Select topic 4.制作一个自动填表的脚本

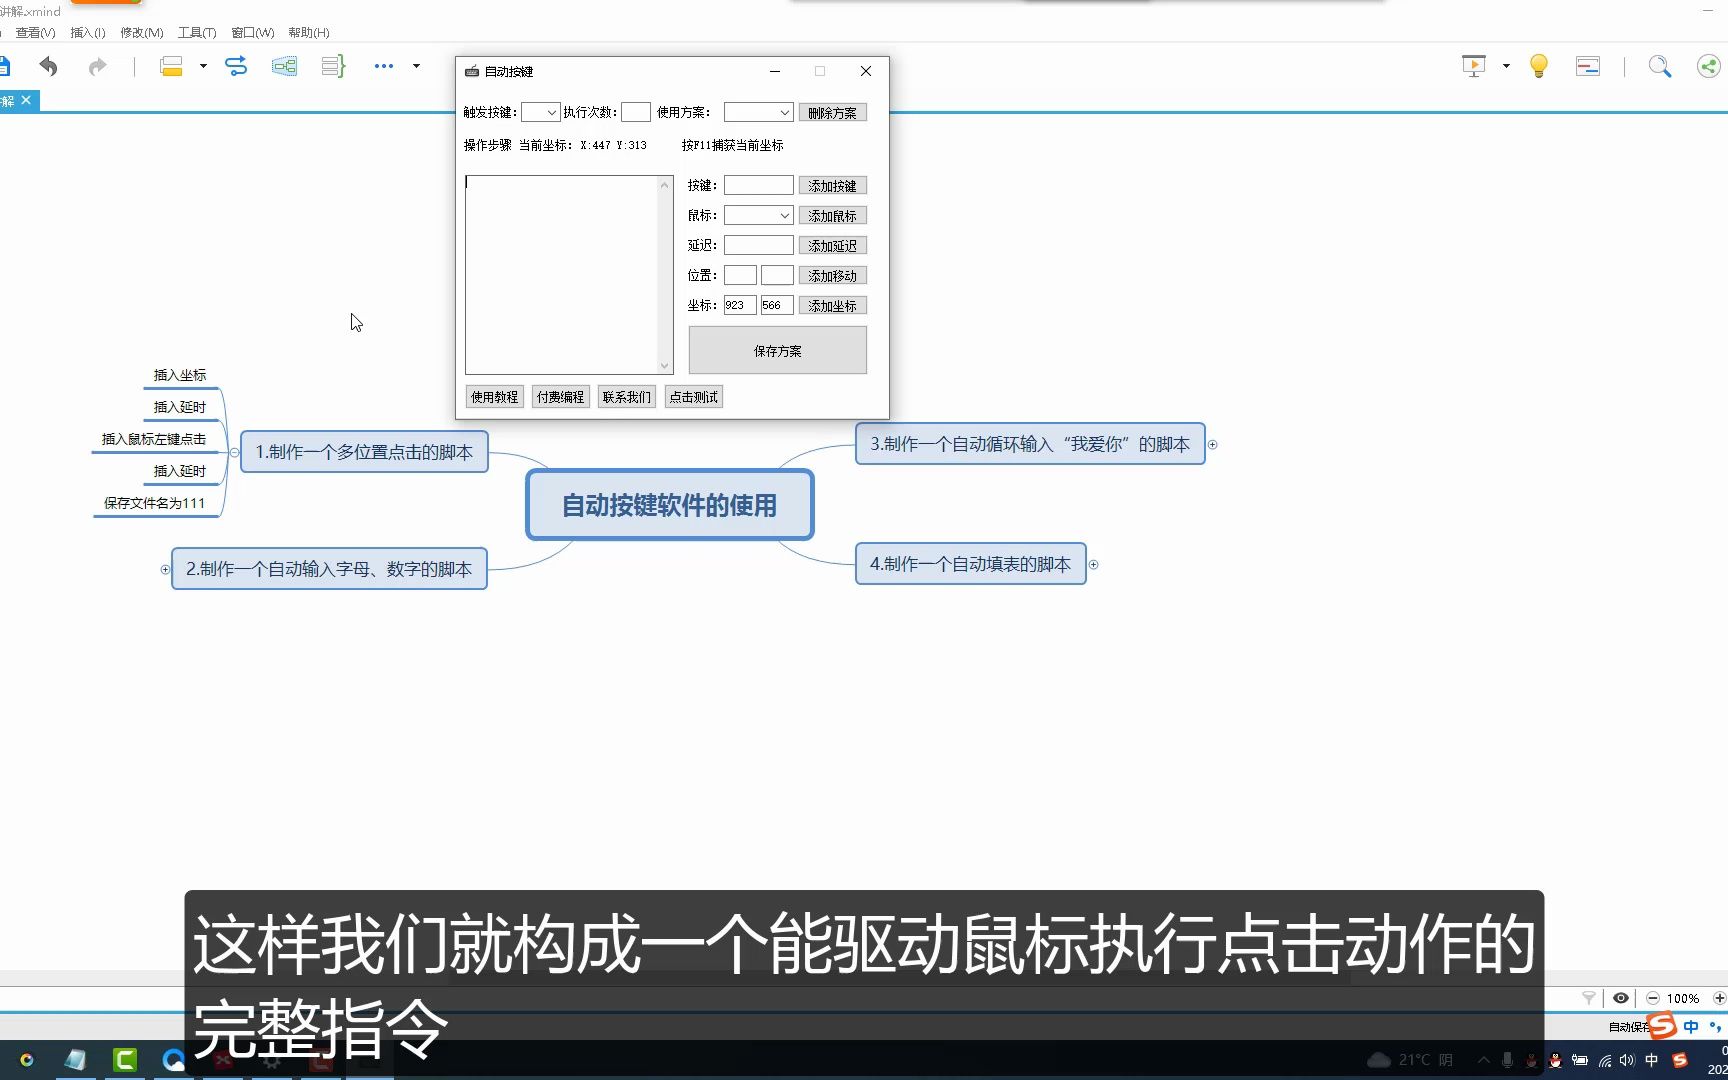point(971,564)
